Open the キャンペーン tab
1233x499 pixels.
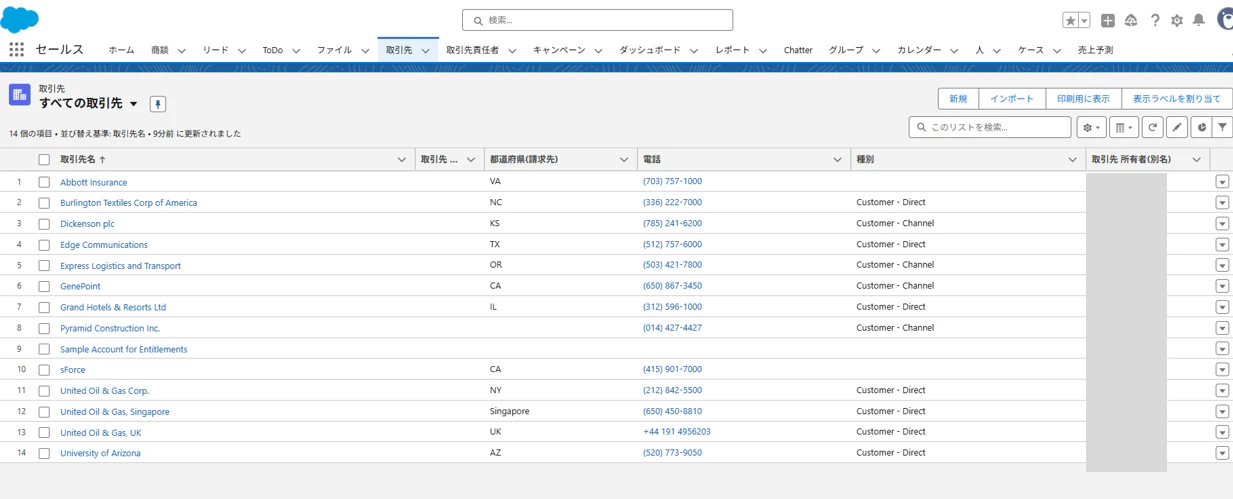559,50
